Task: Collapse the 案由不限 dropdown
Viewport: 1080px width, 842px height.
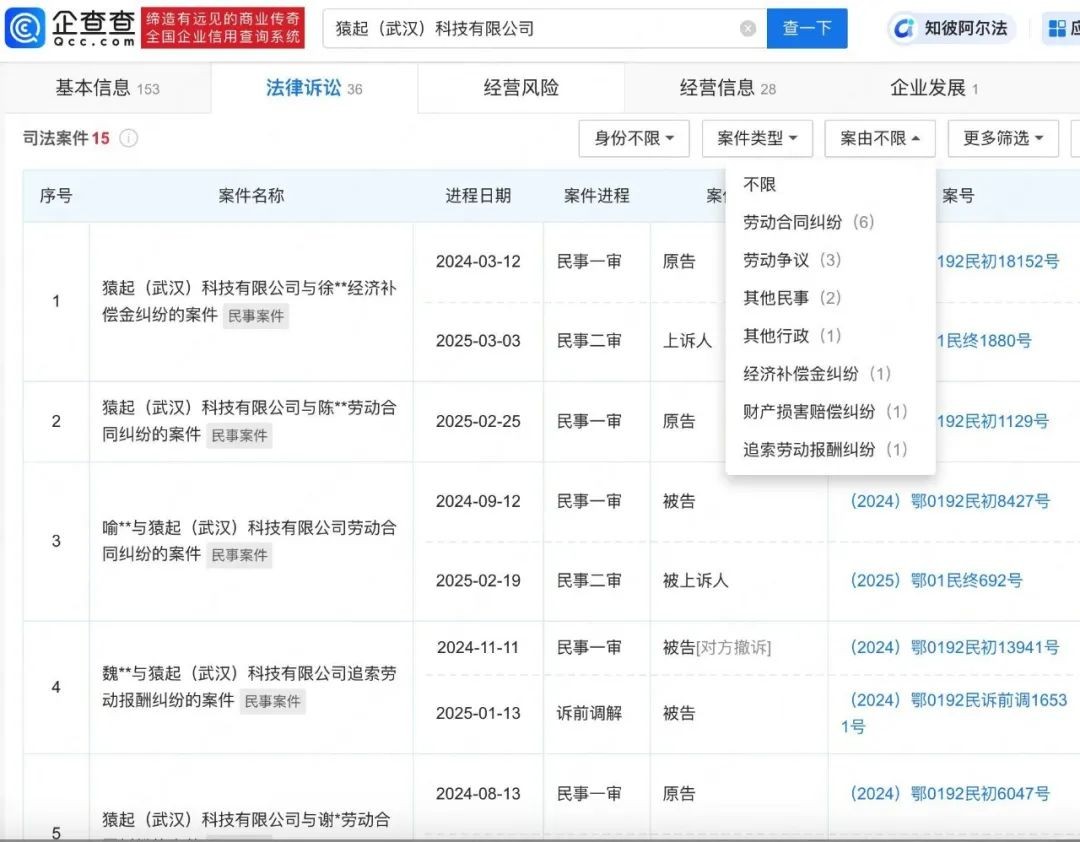Action: [880, 139]
